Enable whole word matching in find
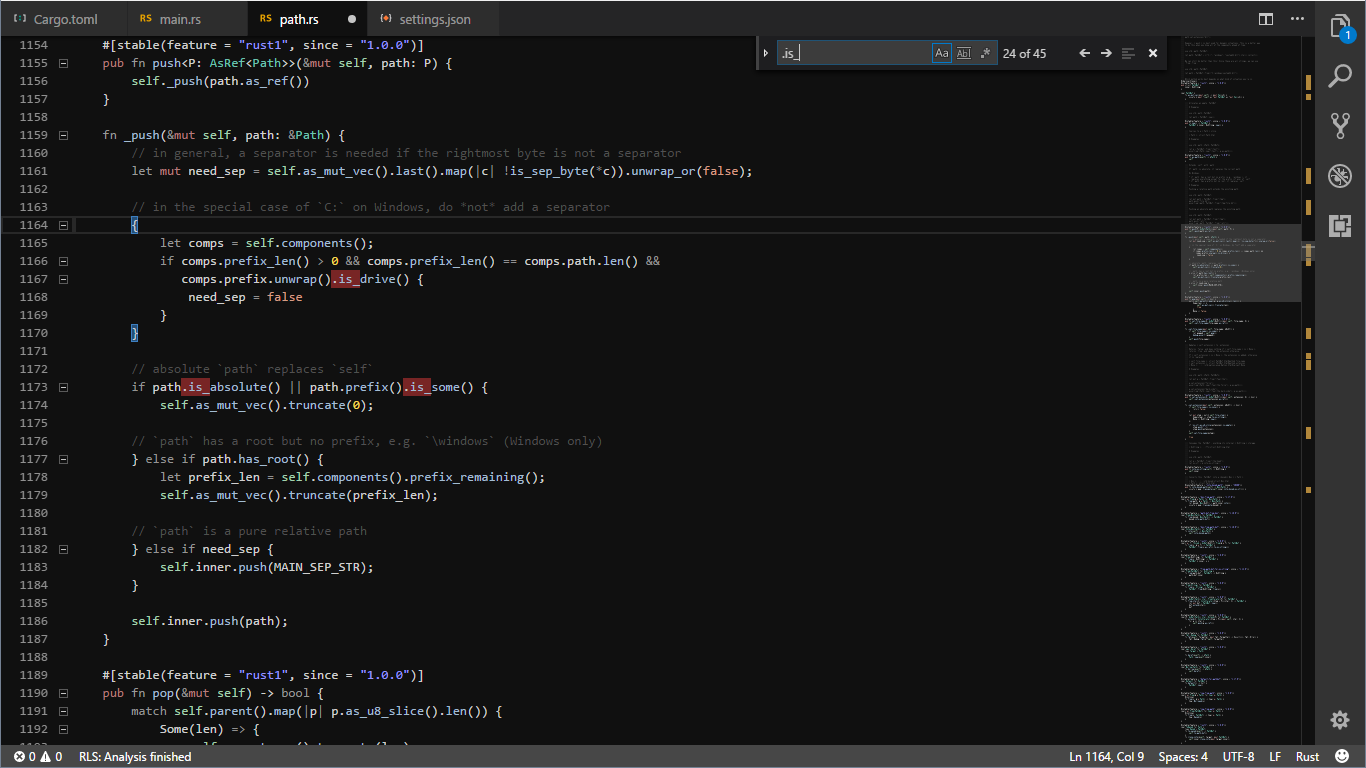 point(963,53)
